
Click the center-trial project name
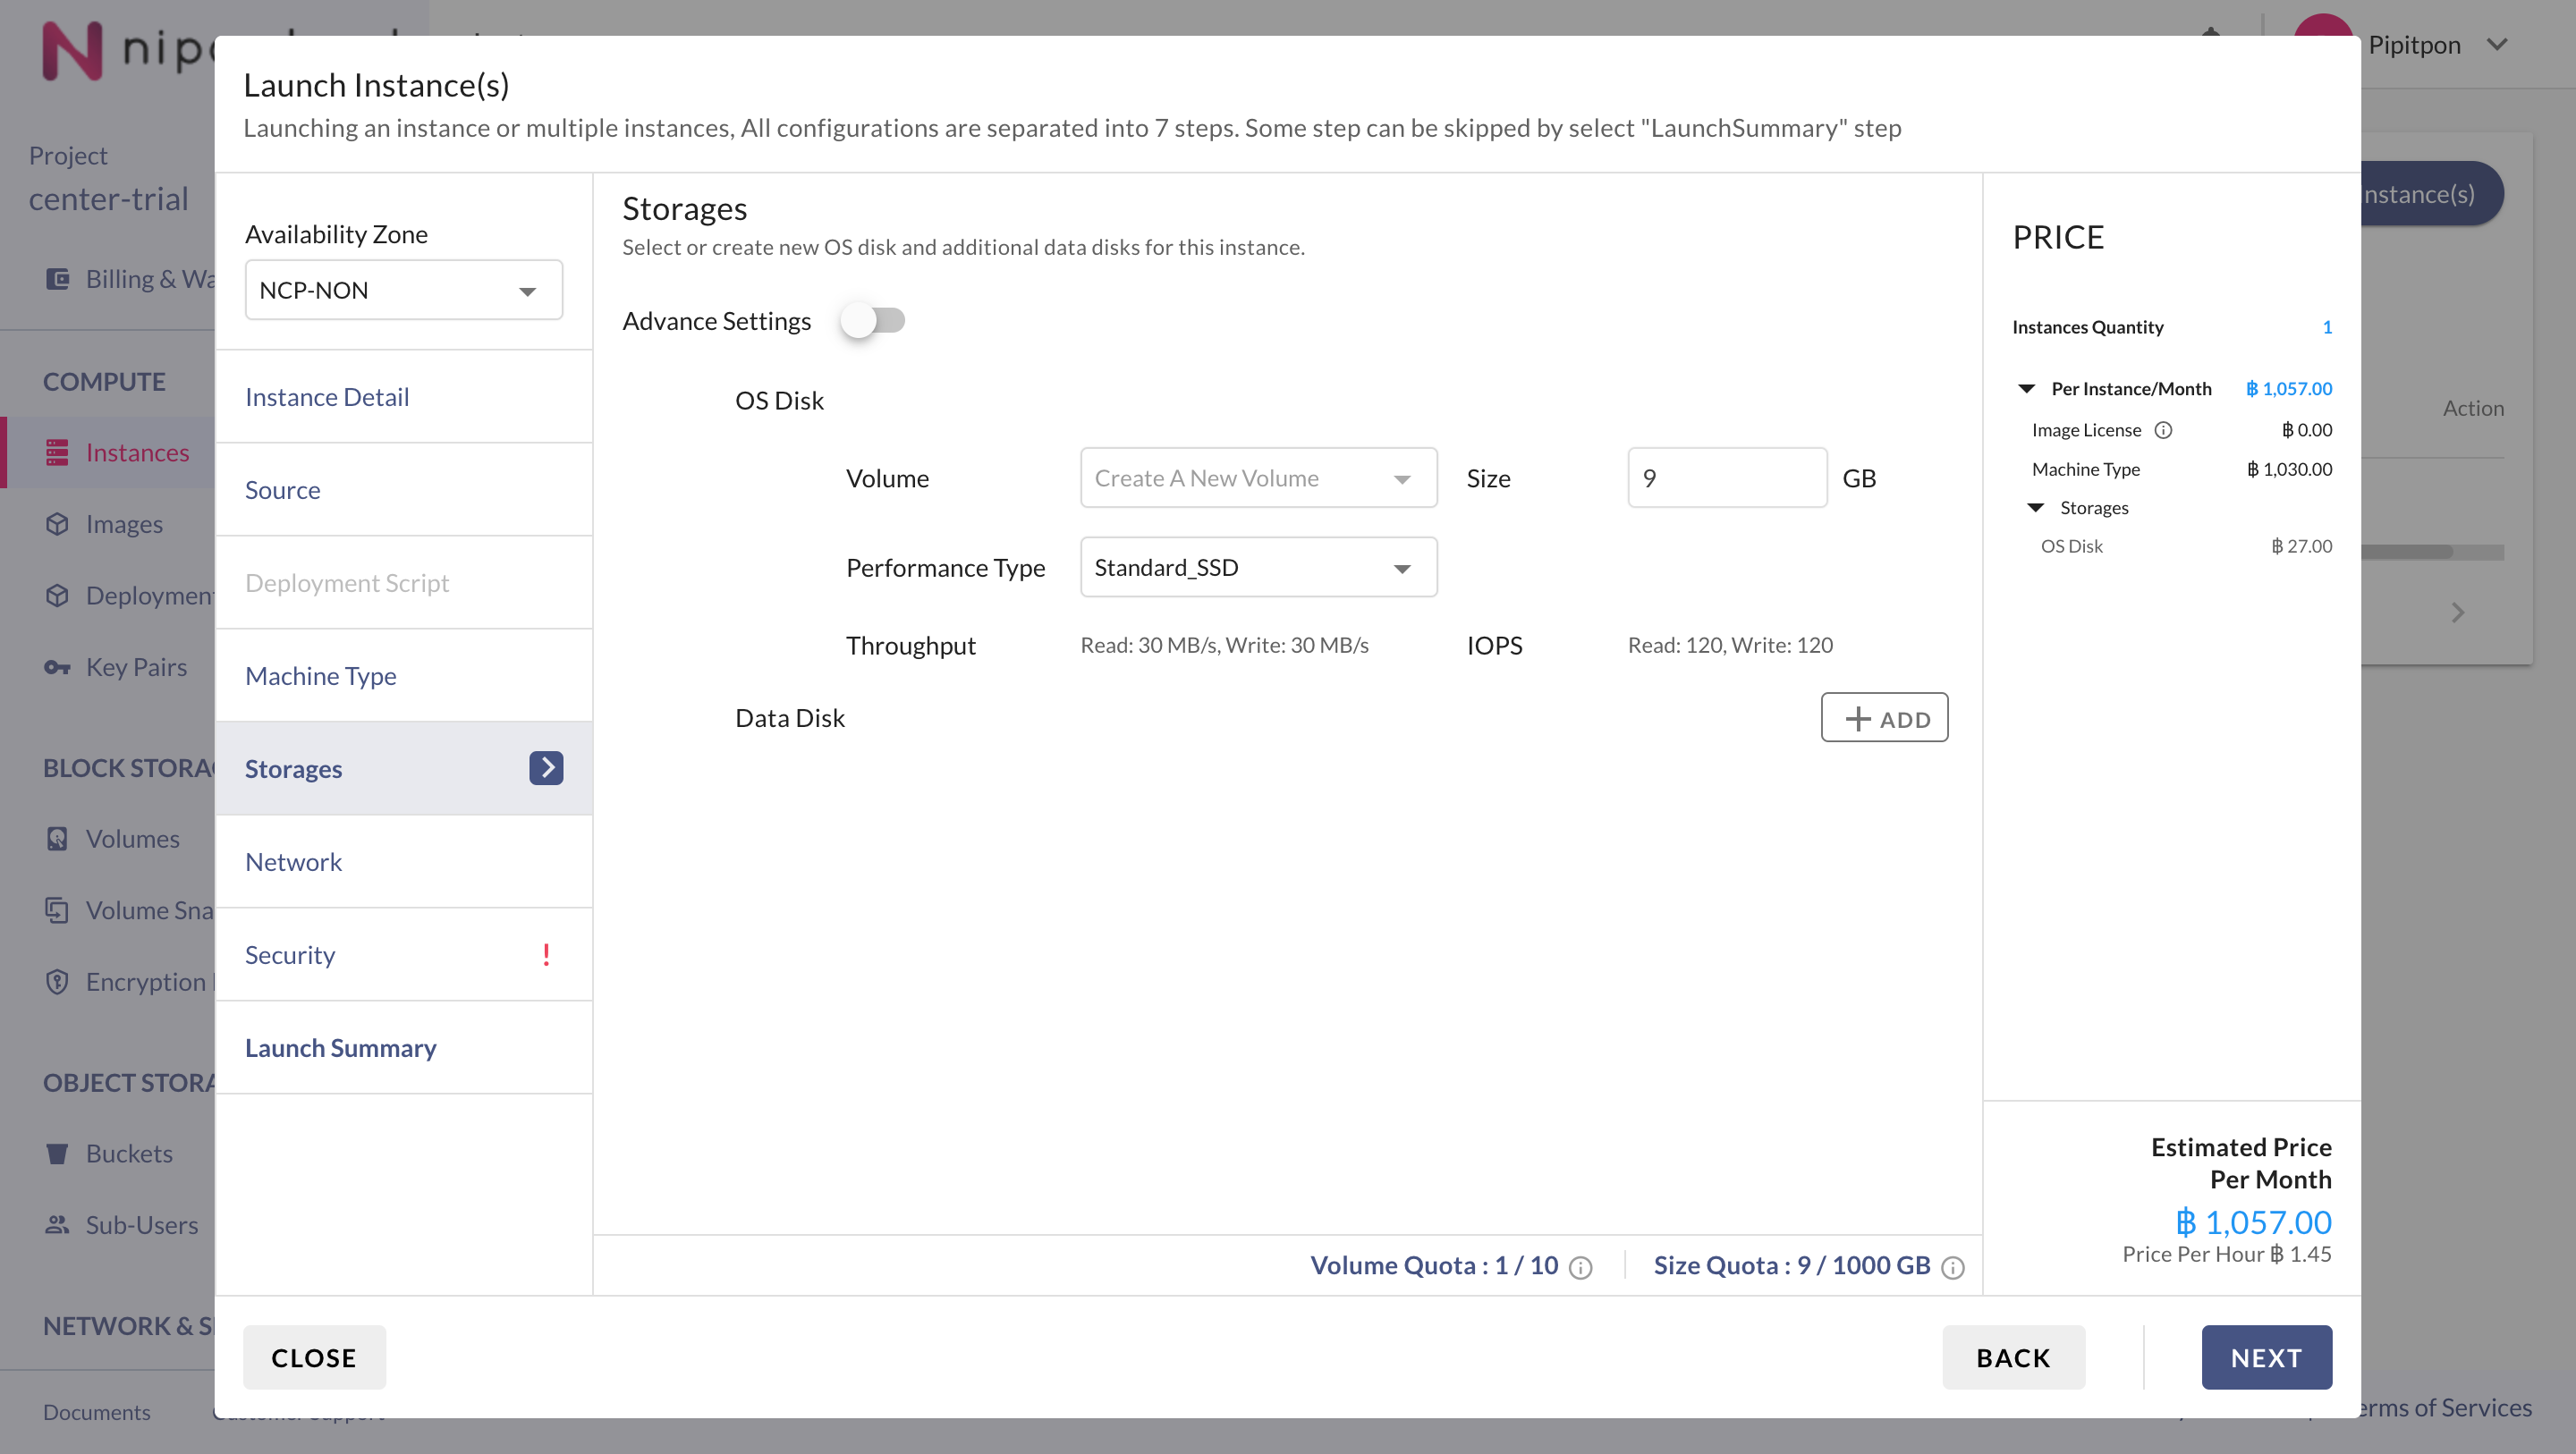tap(108, 199)
